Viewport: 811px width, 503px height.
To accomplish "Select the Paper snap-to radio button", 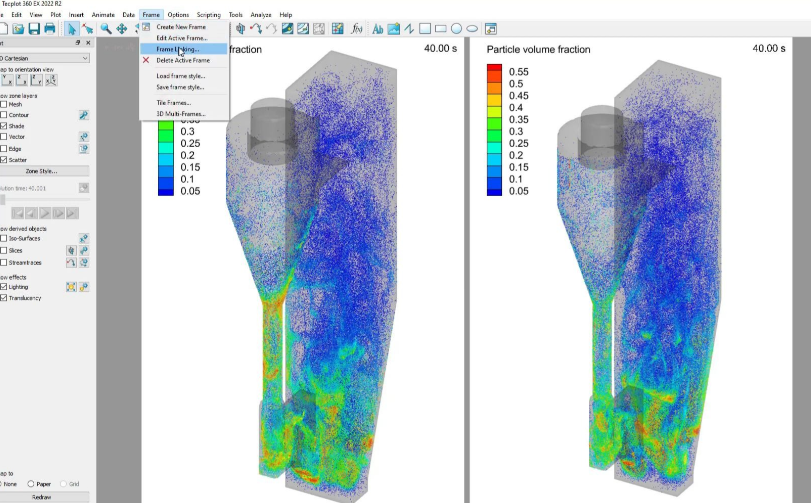I will [x=33, y=484].
